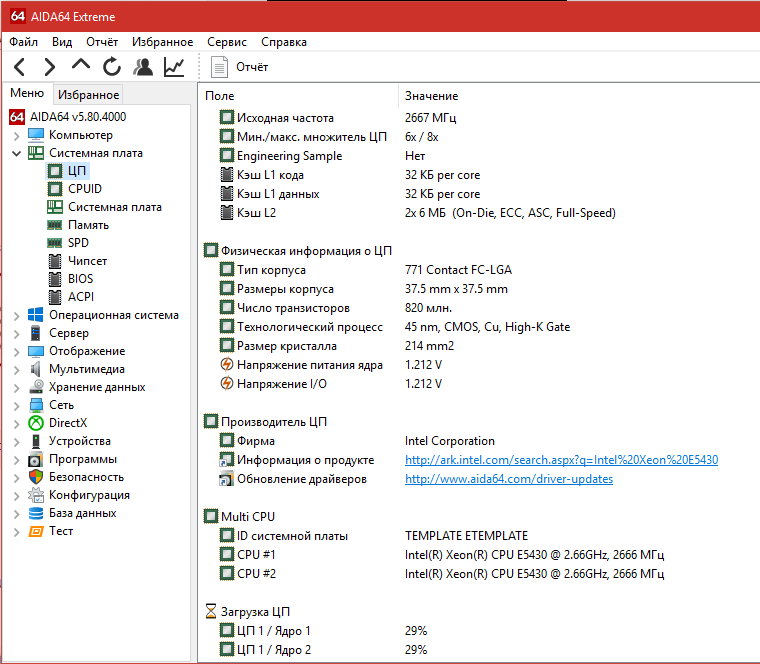The width and height of the screenshot is (760, 664).
Task: Click the hourglass icon next to Загрузка ЦП
Action: coord(210,611)
